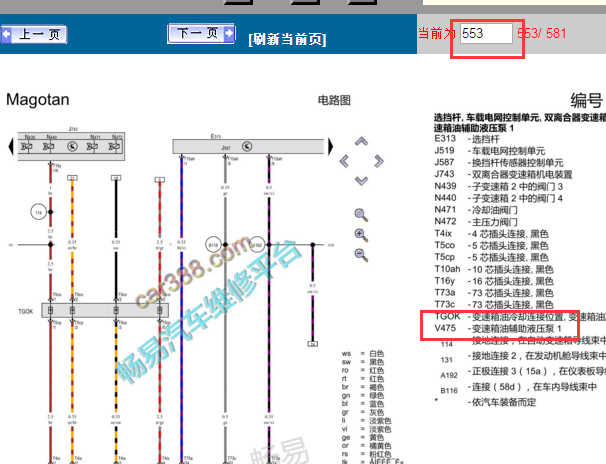Image resolution: width=606 pixels, height=464 pixels.
Task: Select legend entry E313 -选挡杆
Action: 466,139
